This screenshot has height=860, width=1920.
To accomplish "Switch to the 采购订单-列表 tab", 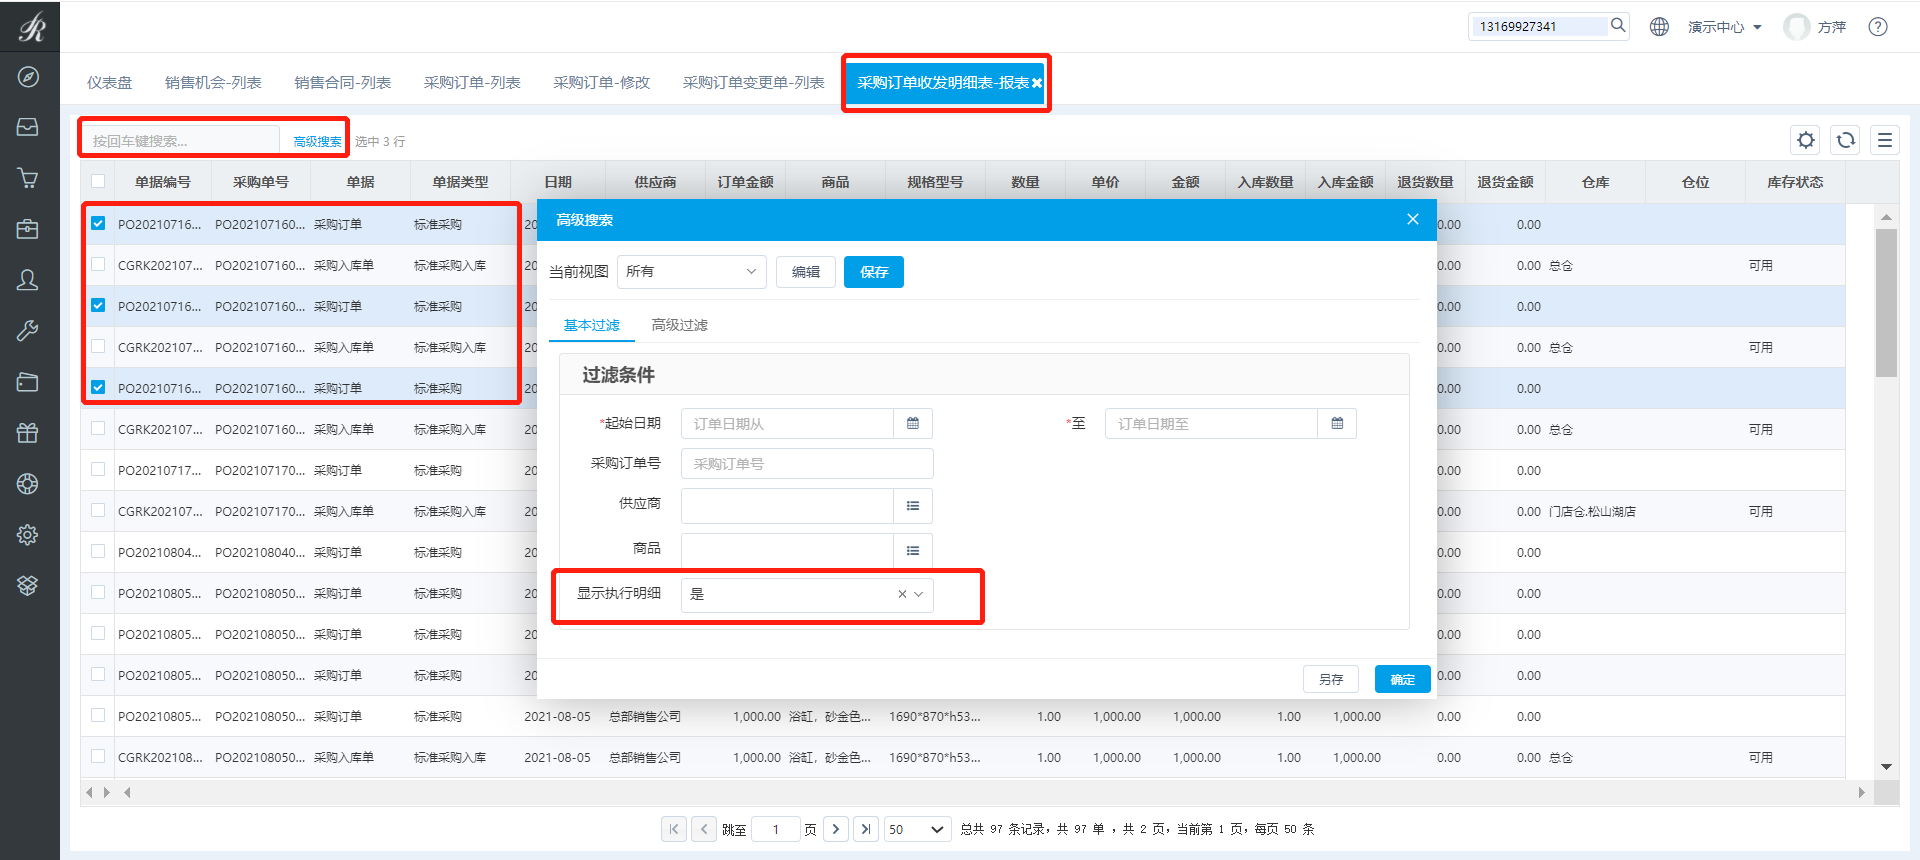I will (x=472, y=83).
